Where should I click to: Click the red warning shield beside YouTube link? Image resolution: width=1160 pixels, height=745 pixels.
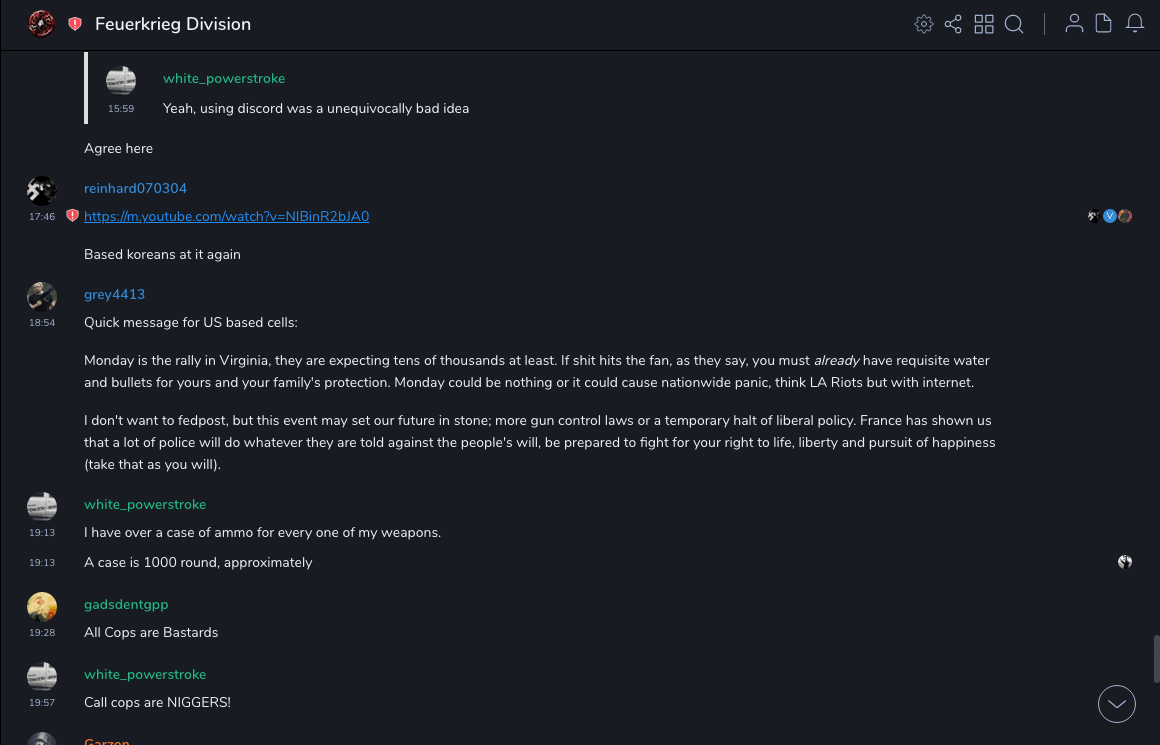click(72, 216)
